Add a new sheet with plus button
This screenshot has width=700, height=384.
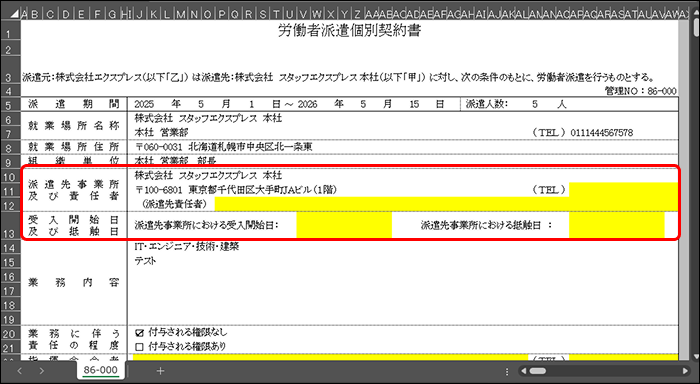point(160,371)
